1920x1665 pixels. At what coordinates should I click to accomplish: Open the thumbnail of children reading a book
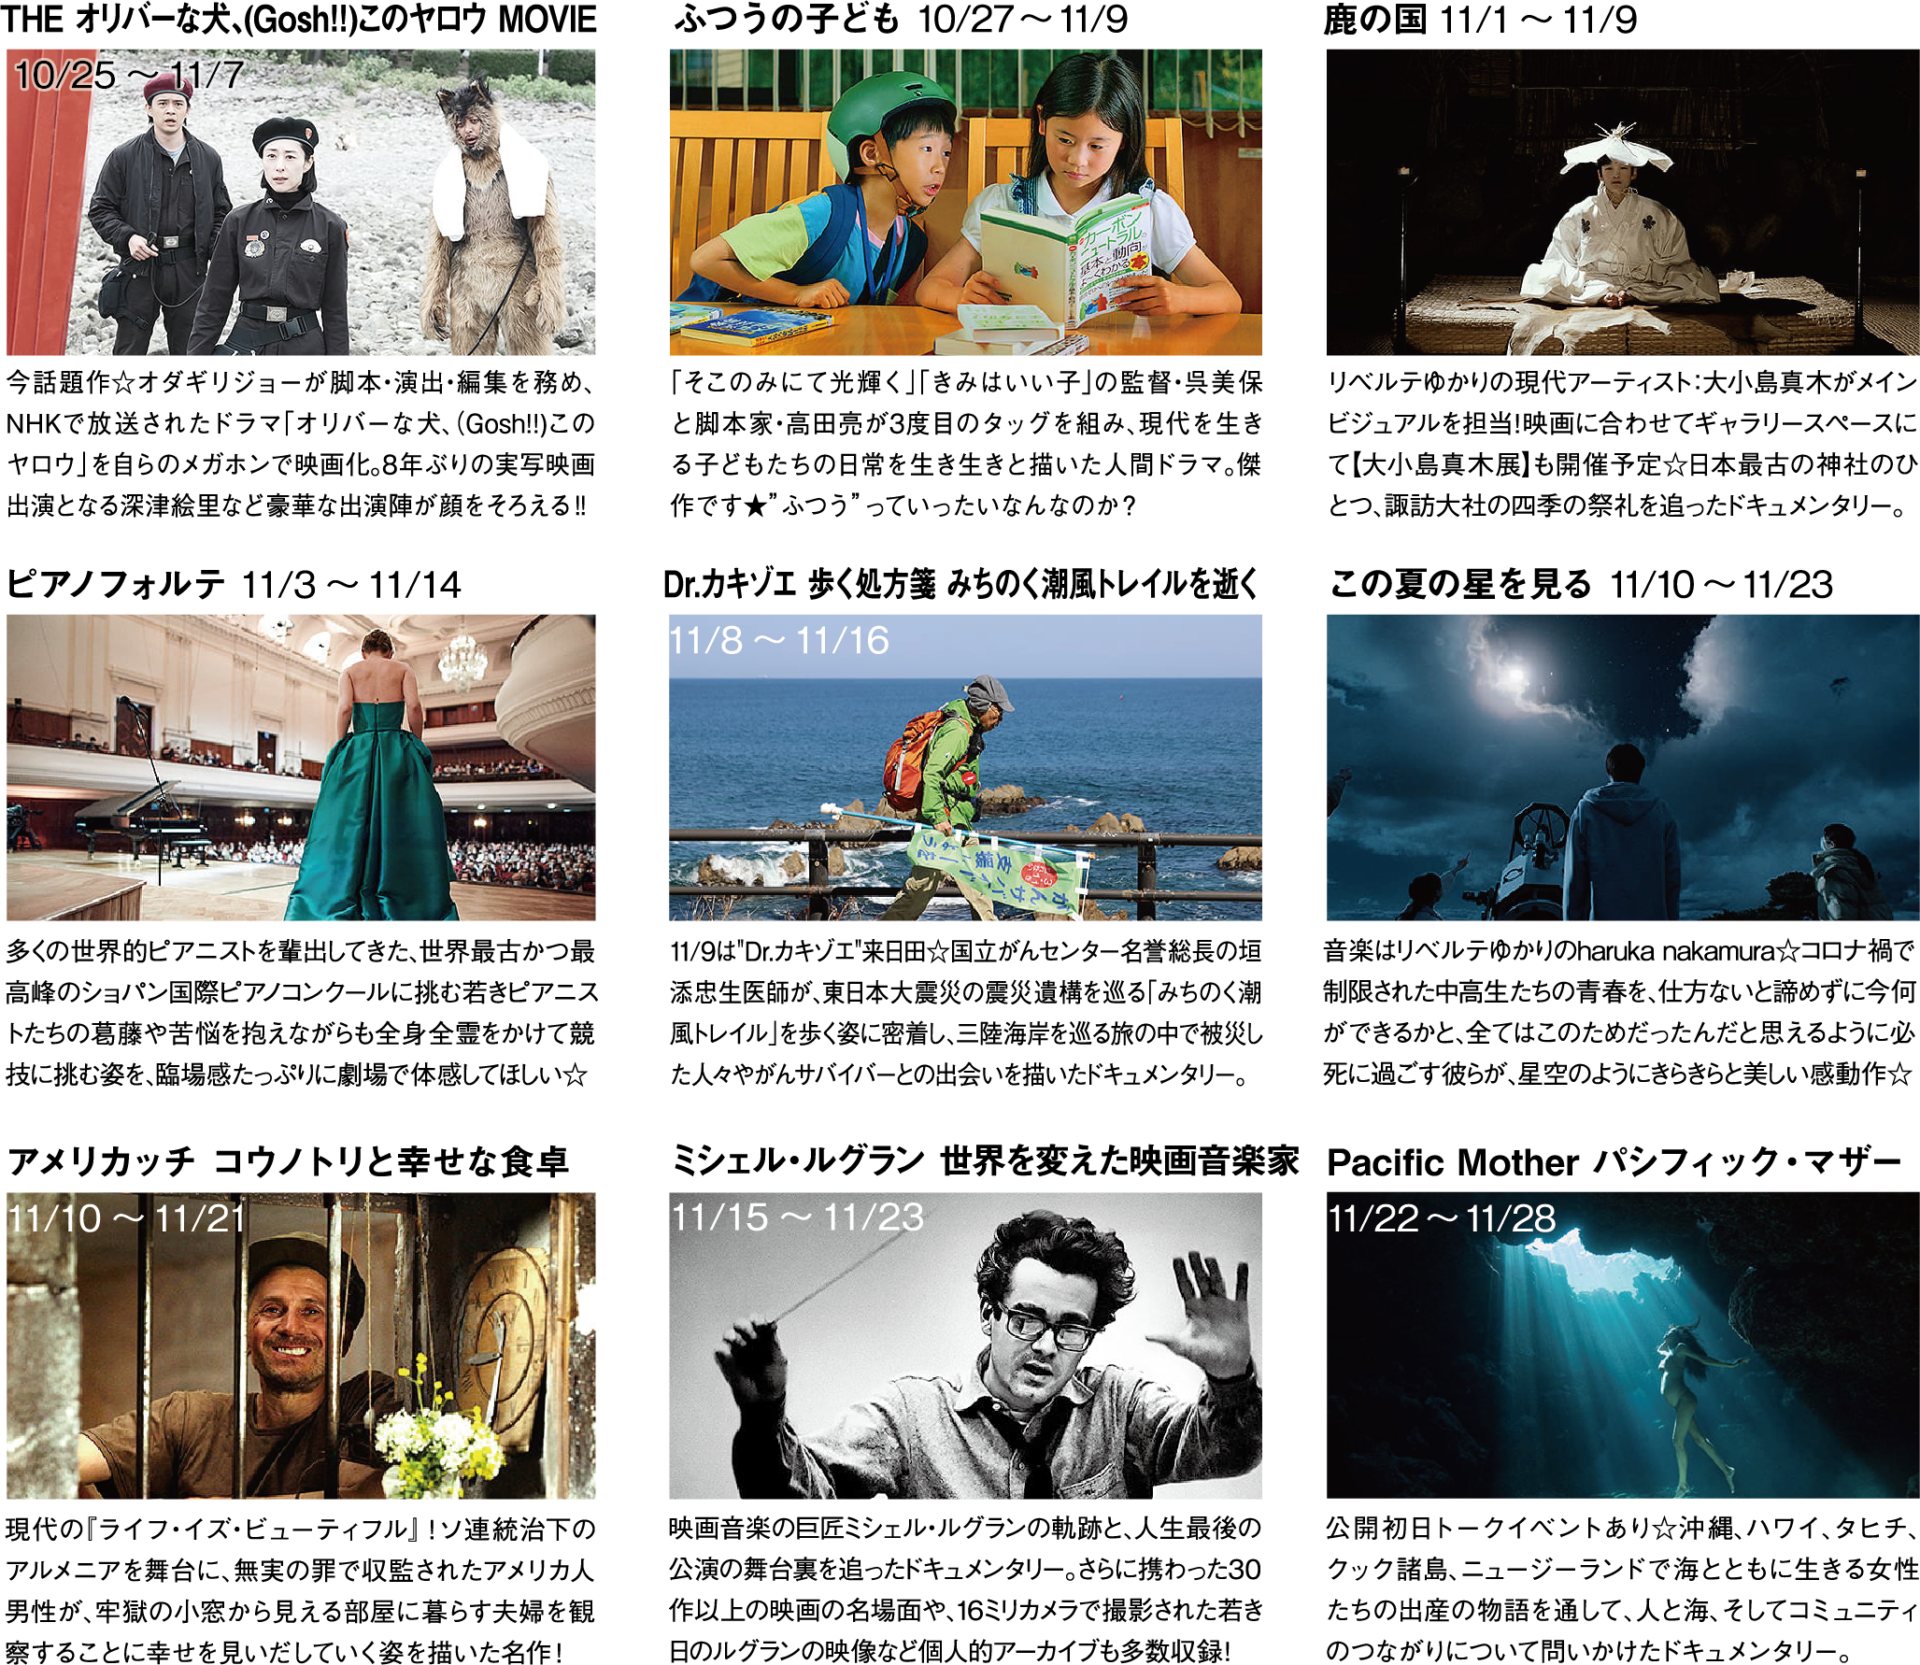point(965,202)
